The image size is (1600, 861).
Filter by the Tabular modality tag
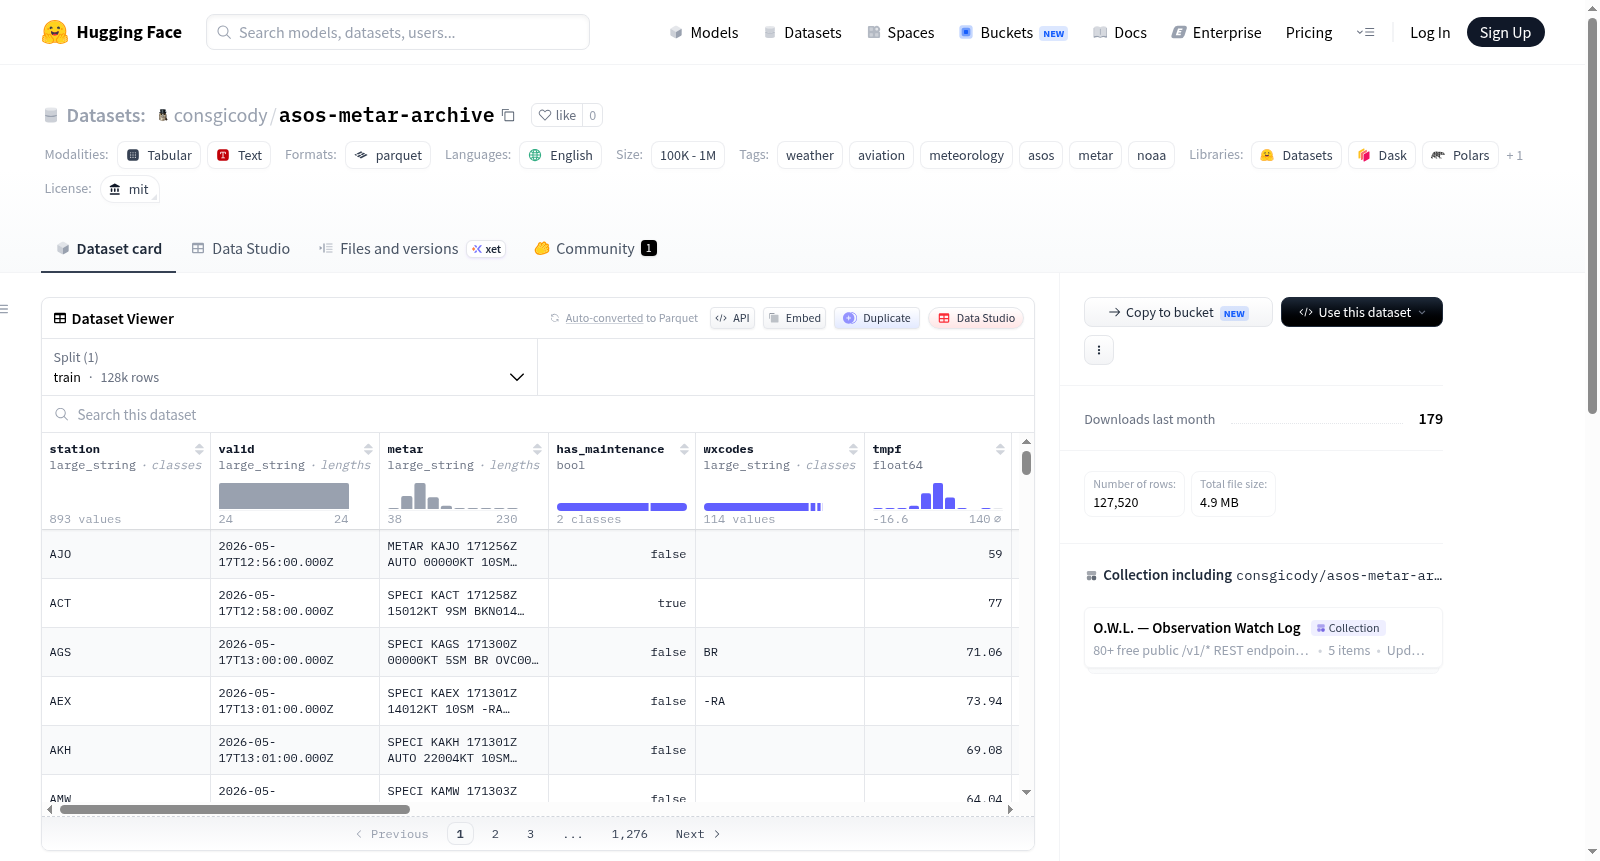(x=159, y=155)
